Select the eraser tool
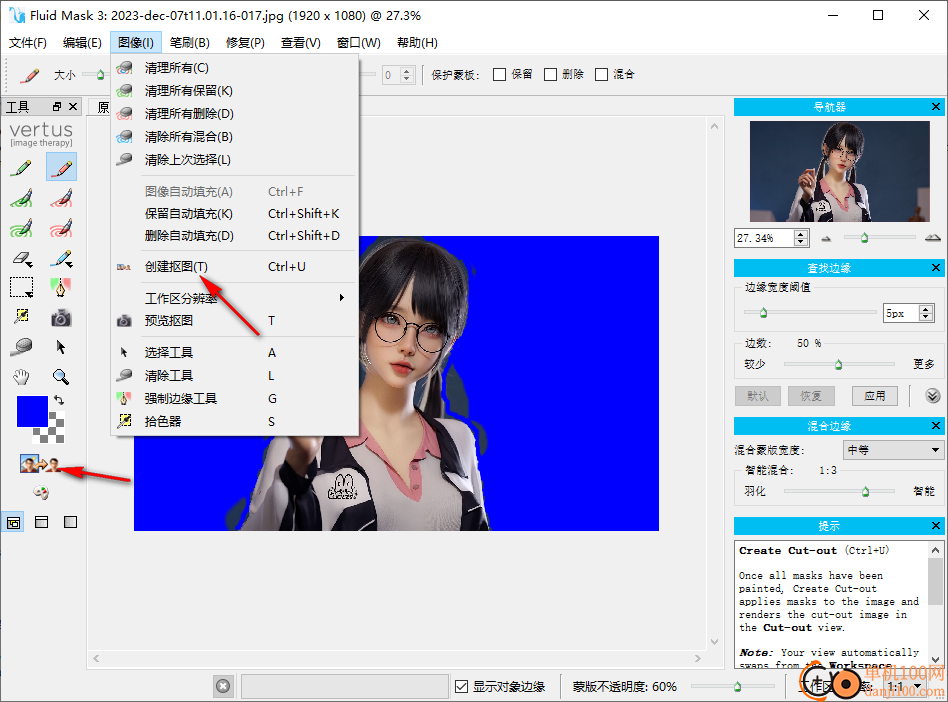The height and width of the screenshot is (702, 948). 22,259
